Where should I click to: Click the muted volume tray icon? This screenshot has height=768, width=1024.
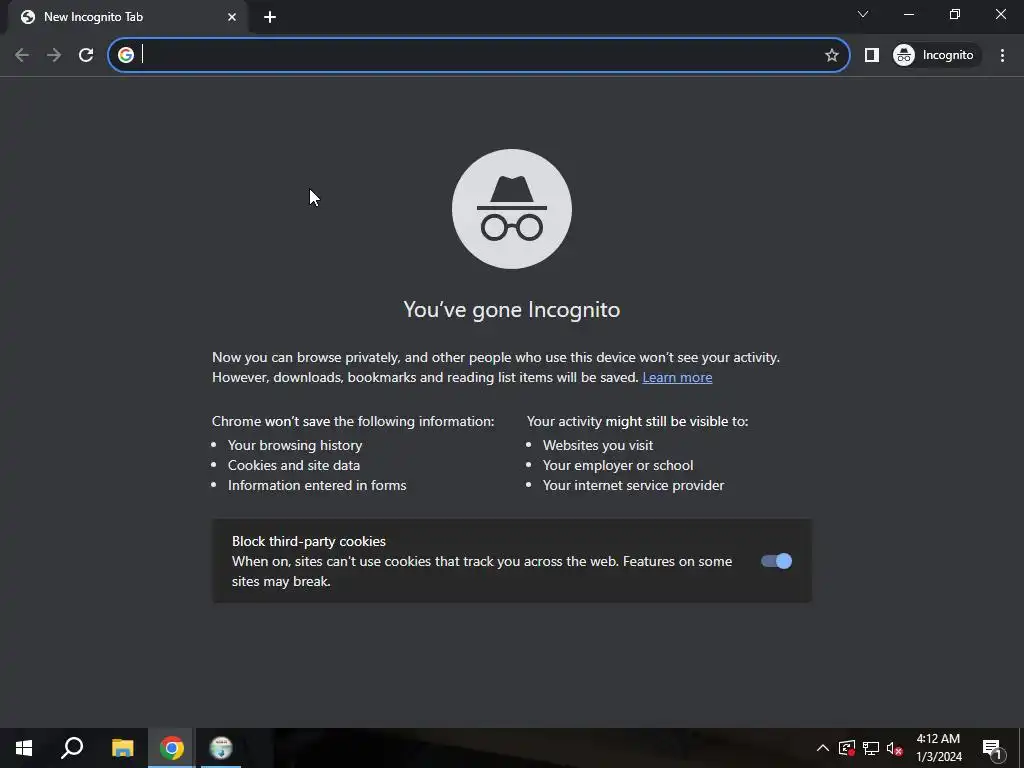point(895,748)
